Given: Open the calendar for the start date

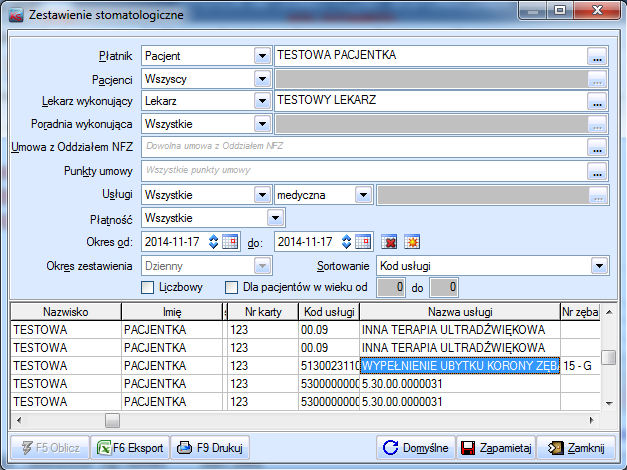Looking at the screenshot, I should pyautogui.click(x=230, y=241).
